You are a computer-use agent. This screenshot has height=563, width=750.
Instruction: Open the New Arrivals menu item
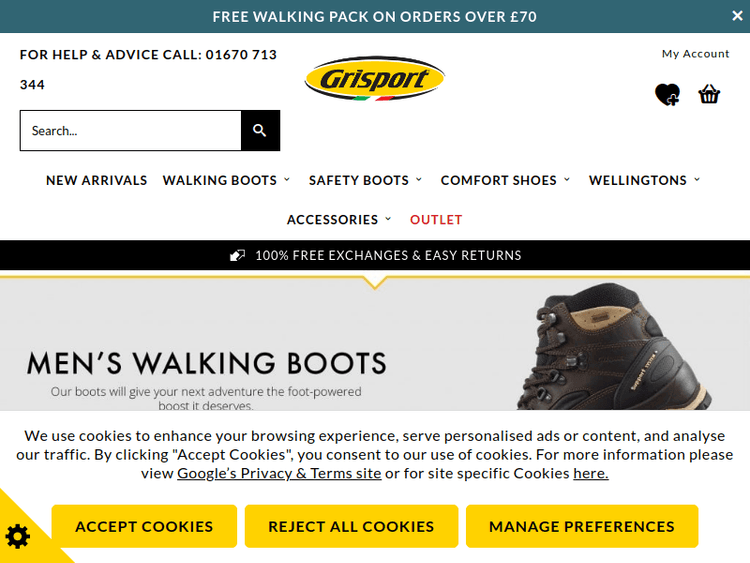click(x=97, y=180)
